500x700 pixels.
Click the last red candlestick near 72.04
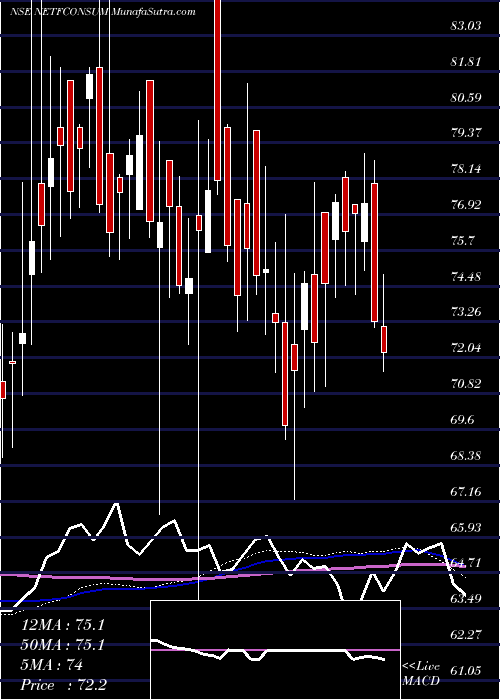pos(383,339)
